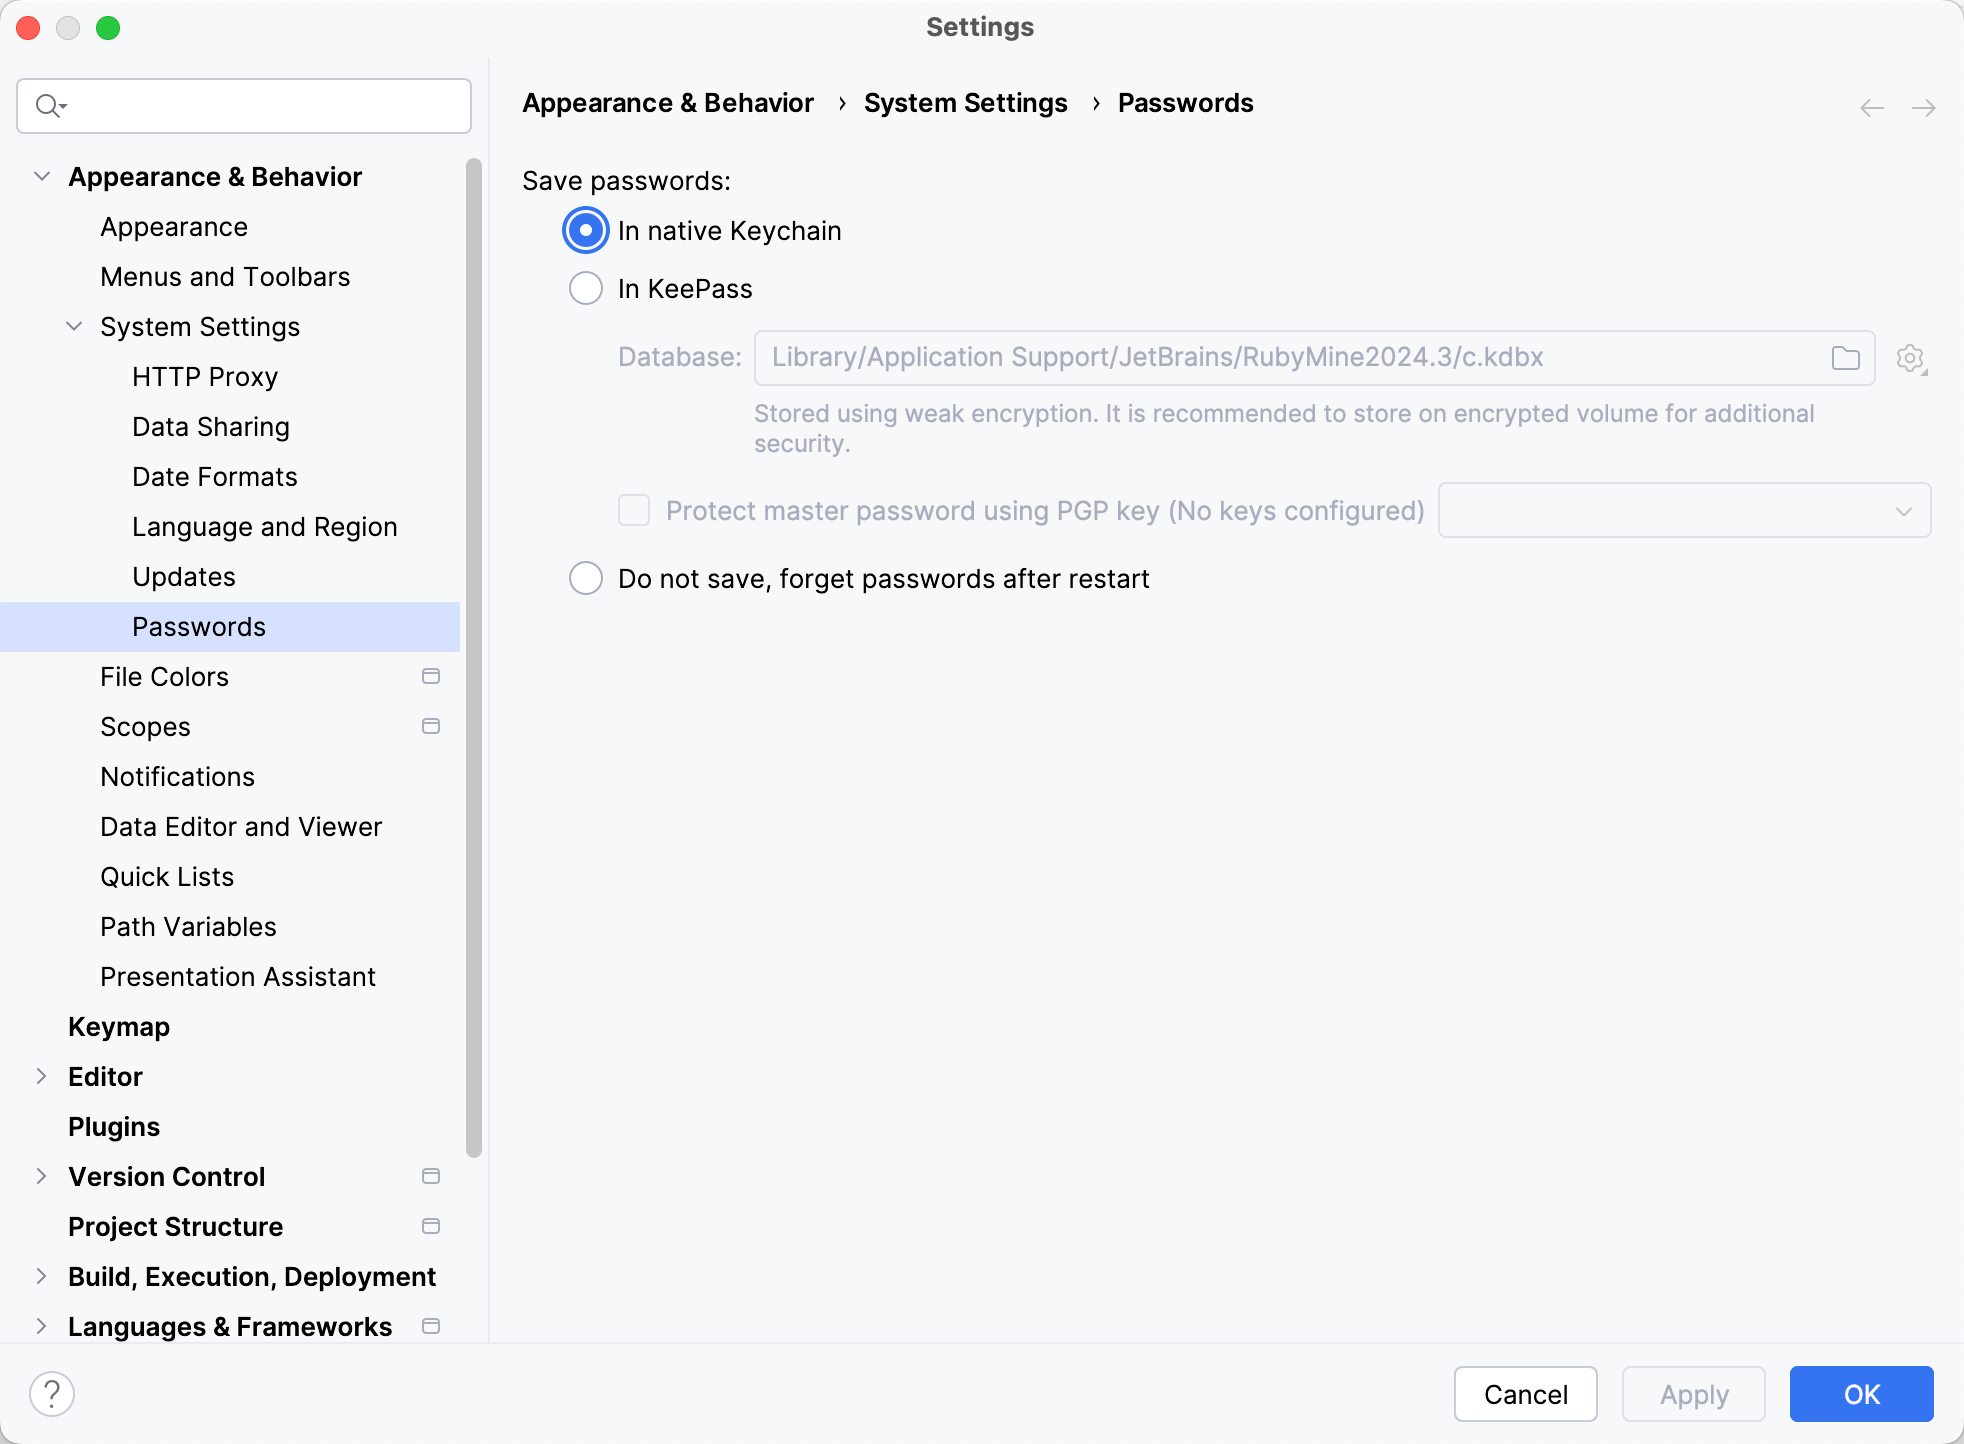Viewport: 1964px width, 1444px height.
Task: Click the Cancel button
Action: [1525, 1394]
